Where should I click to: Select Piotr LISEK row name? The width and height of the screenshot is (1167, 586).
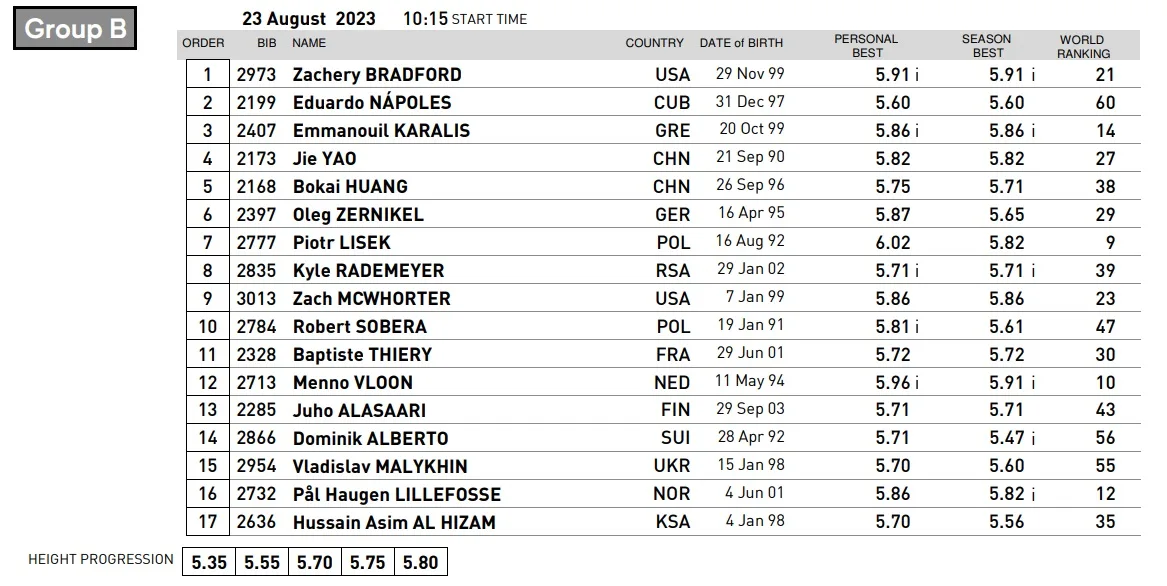coord(341,242)
